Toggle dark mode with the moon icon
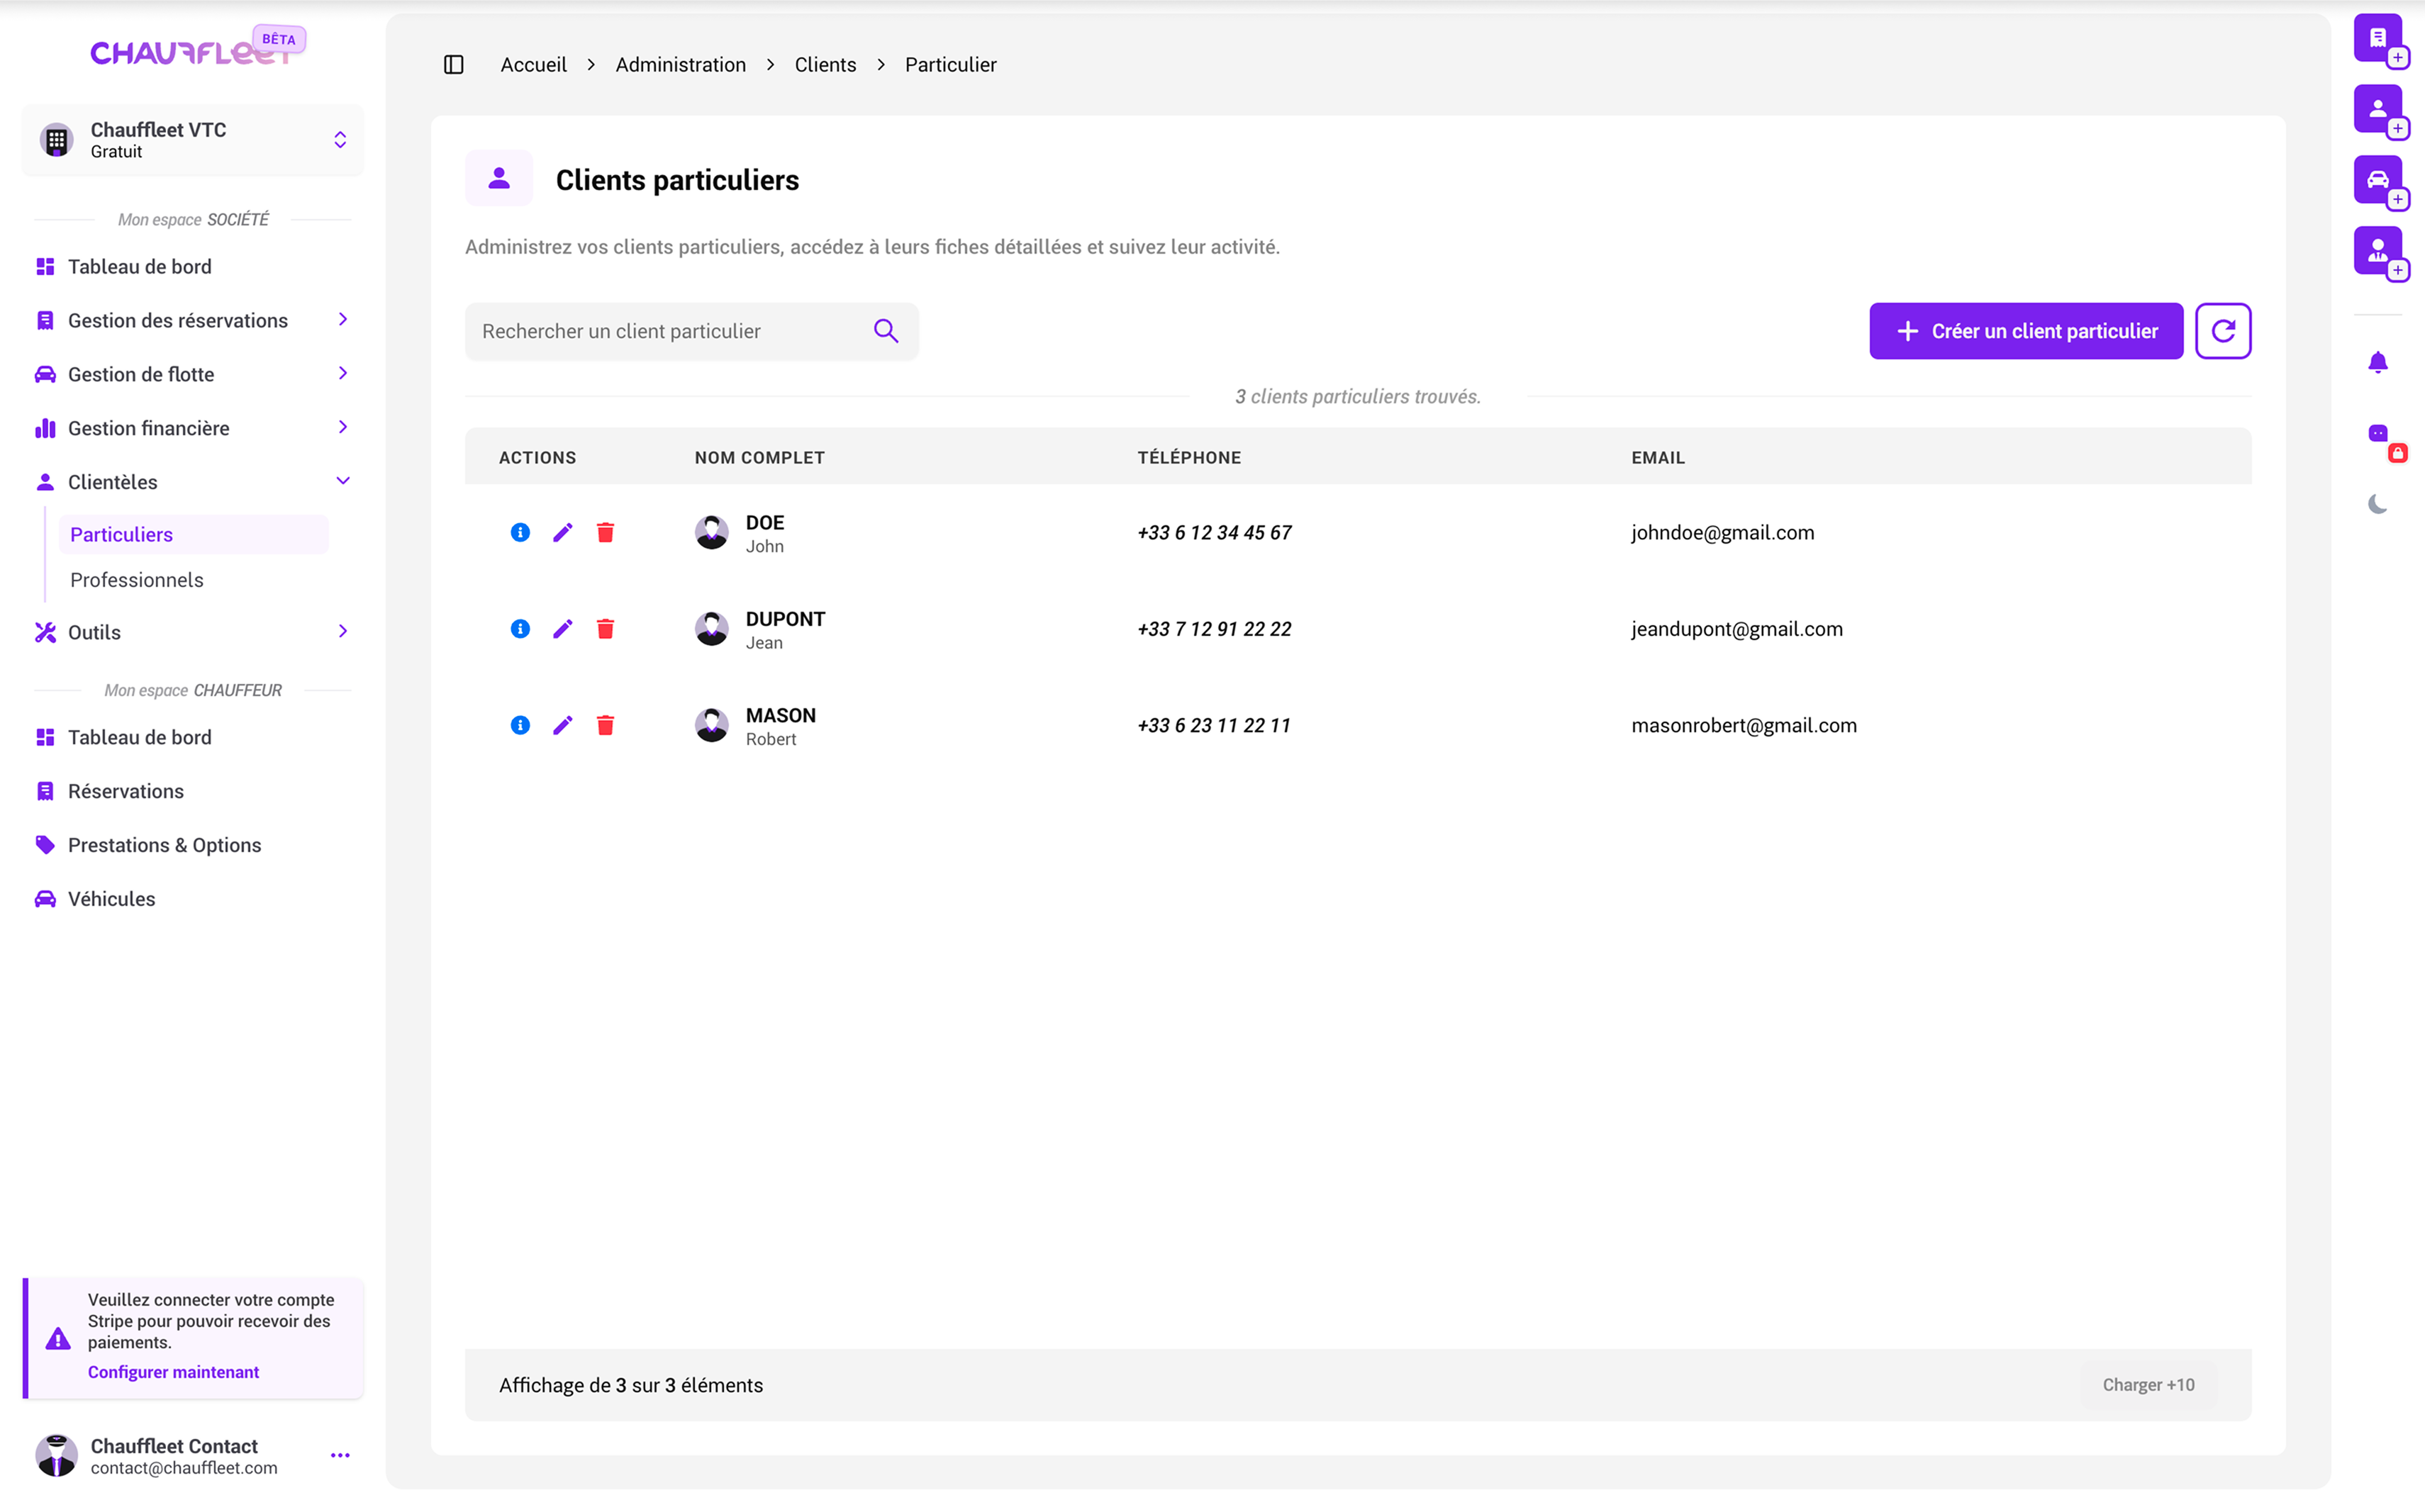 2377,503
